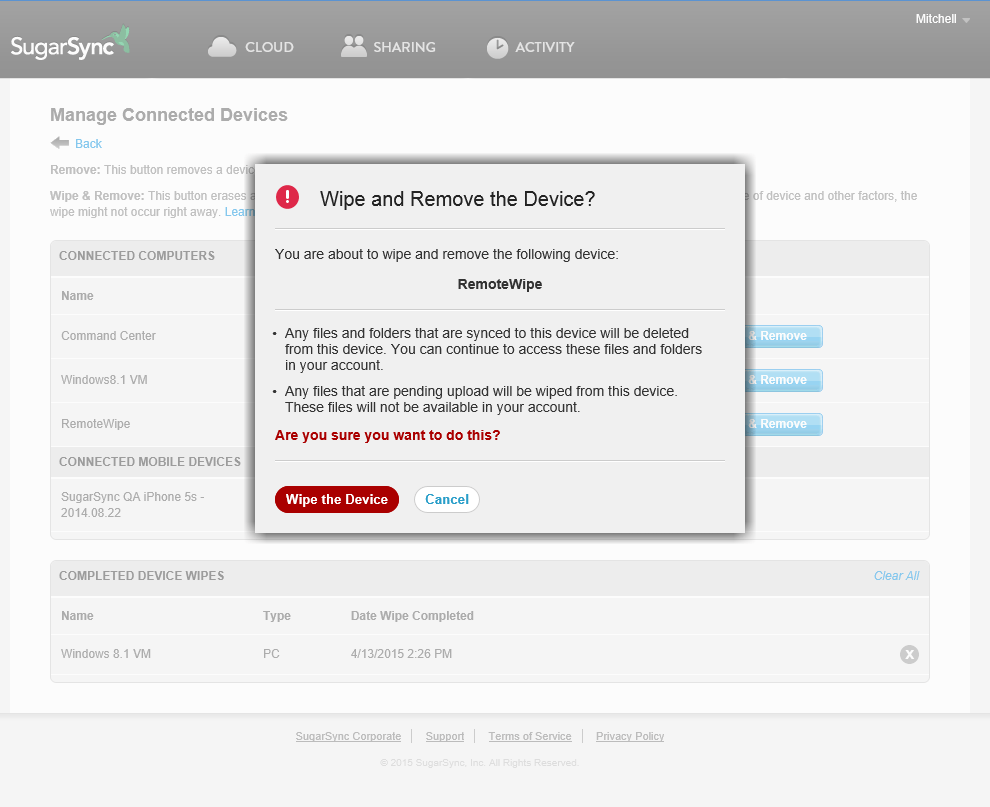
Task: Go back using the Back link
Action: tap(89, 143)
